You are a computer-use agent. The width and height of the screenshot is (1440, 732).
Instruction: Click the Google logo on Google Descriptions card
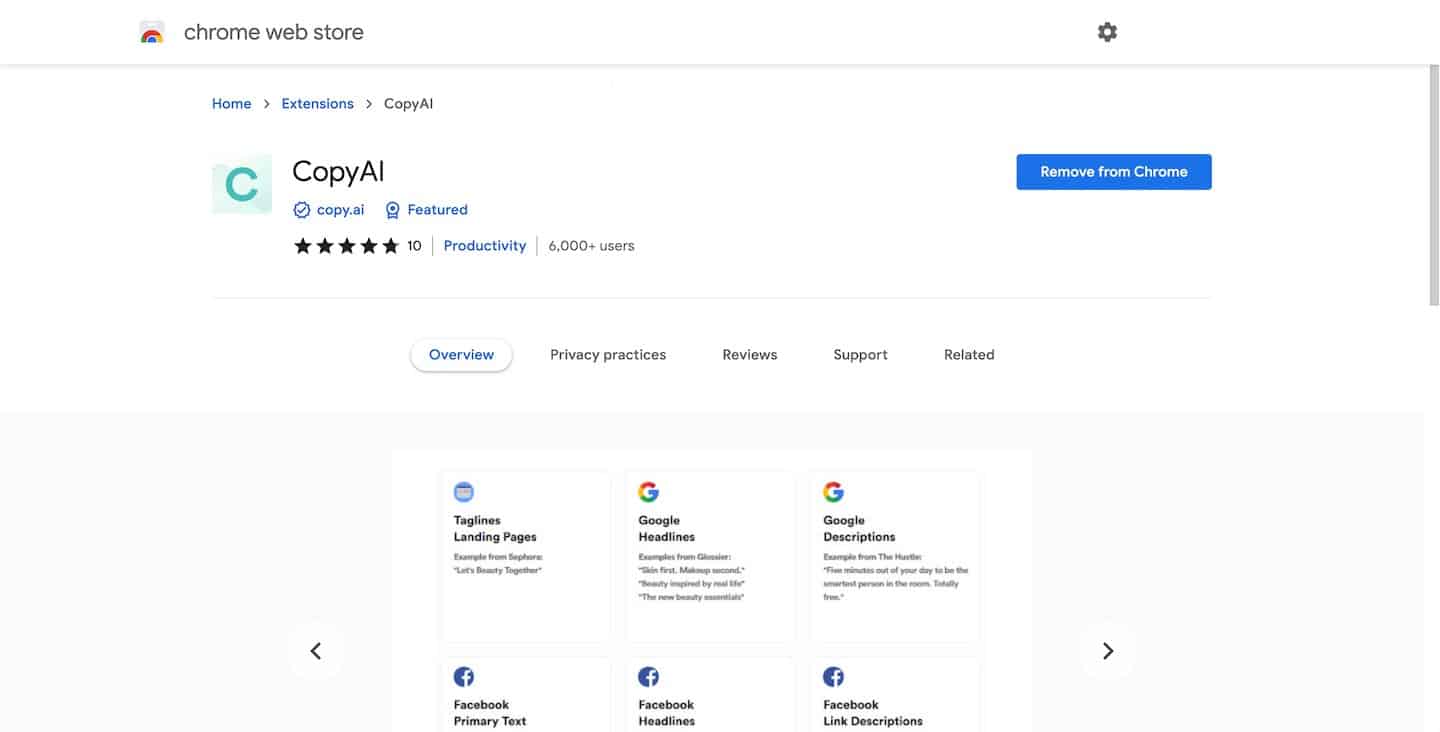click(833, 492)
